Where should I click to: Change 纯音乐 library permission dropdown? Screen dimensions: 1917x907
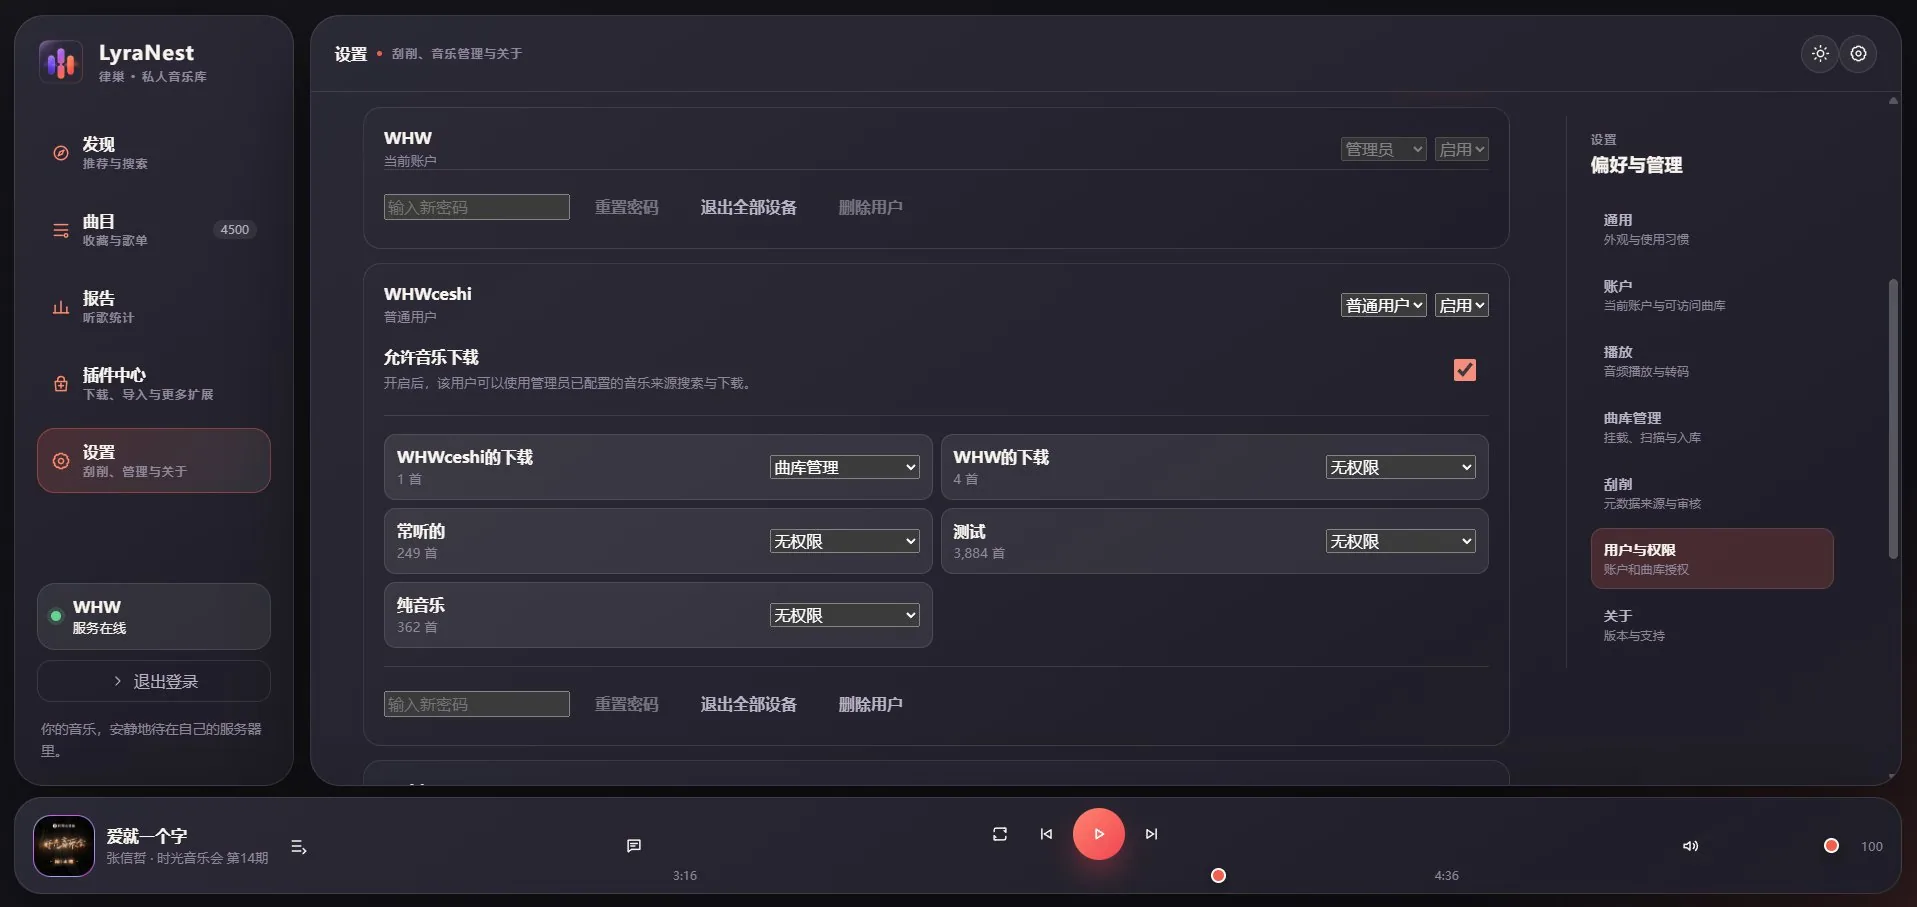[844, 615]
